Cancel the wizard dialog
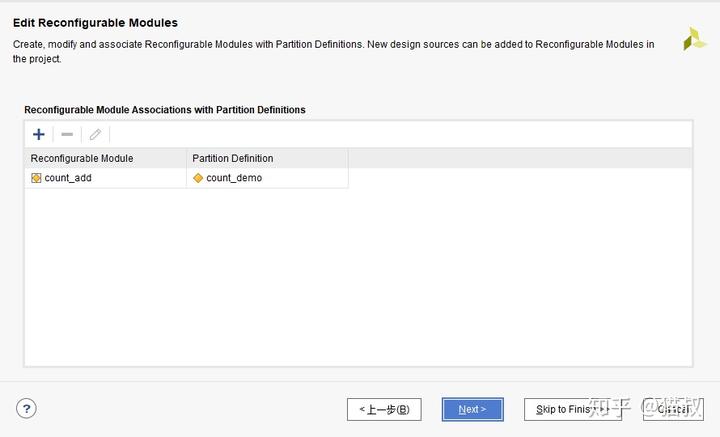The height and width of the screenshot is (437, 720). (x=673, y=409)
